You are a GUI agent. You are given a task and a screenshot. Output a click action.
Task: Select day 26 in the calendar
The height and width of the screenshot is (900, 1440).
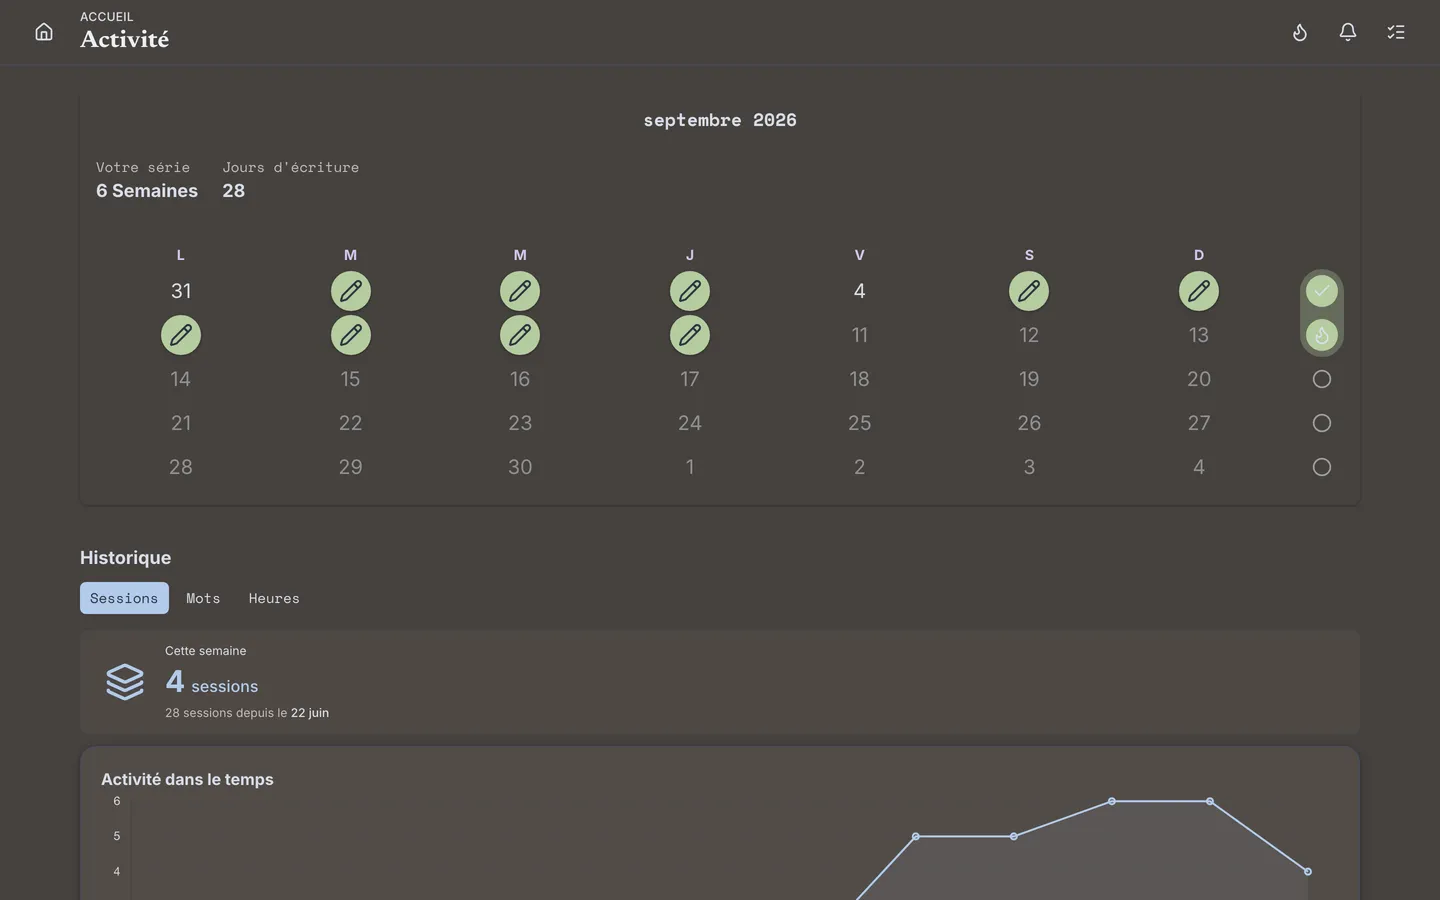tap(1029, 423)
